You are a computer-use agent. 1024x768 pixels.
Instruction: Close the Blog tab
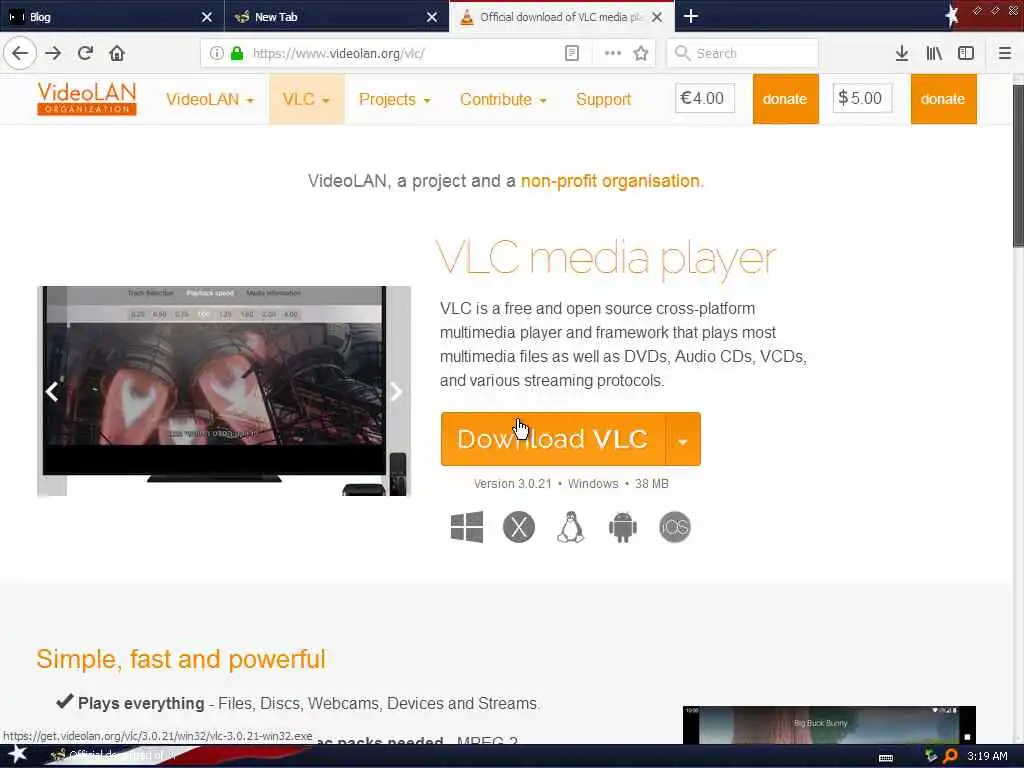point(207,17)
